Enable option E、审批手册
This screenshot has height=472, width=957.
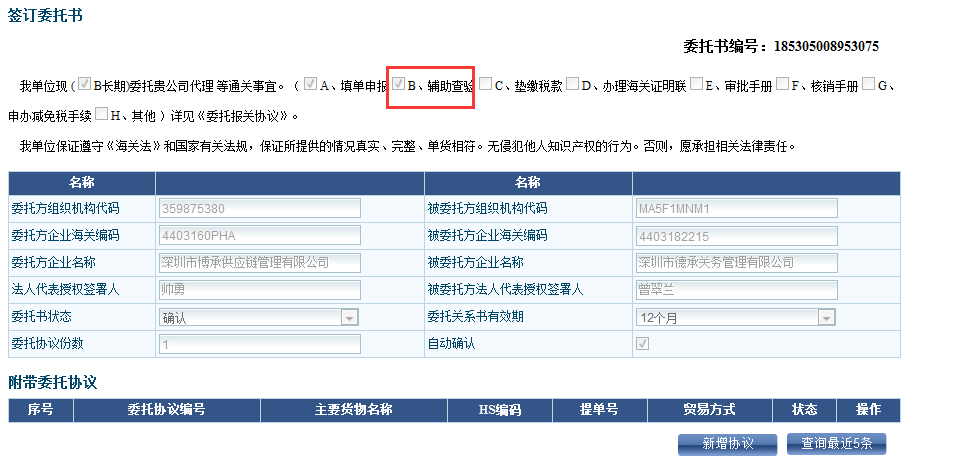(696, 85)
